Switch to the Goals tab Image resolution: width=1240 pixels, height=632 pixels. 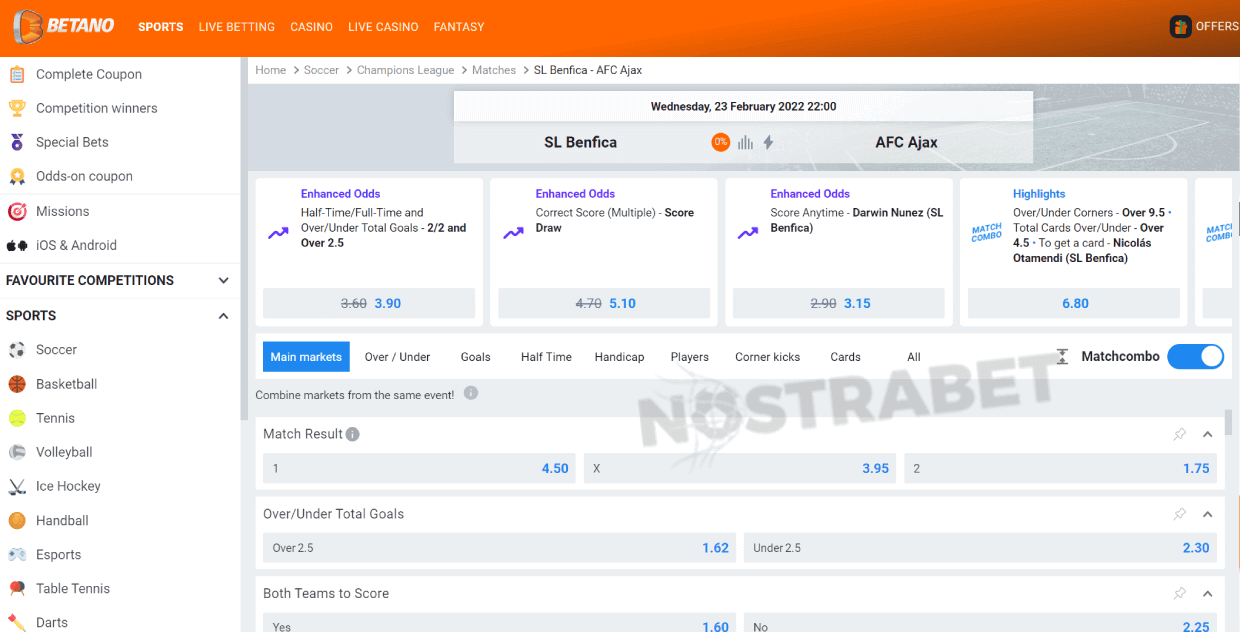475,357
